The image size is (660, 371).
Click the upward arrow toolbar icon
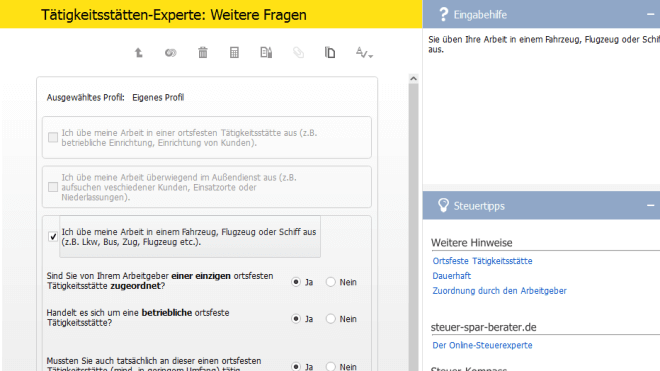tap(138, 53)
